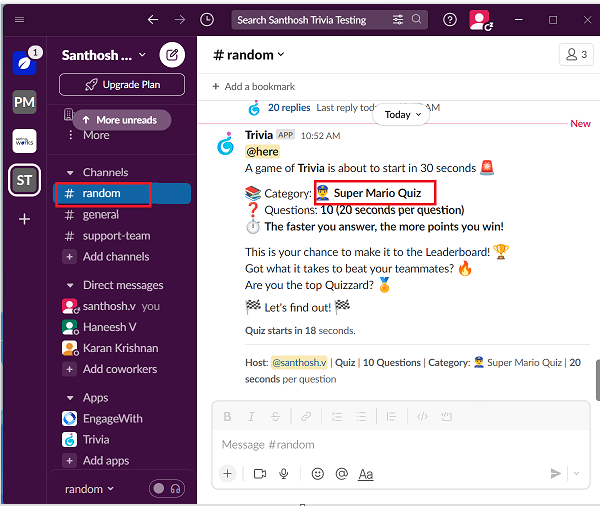The width and height of the screenshot is (600, 506).
Task: Open direct message with Haneesh V
Action: pyautogui.click(x=122, y=327)
